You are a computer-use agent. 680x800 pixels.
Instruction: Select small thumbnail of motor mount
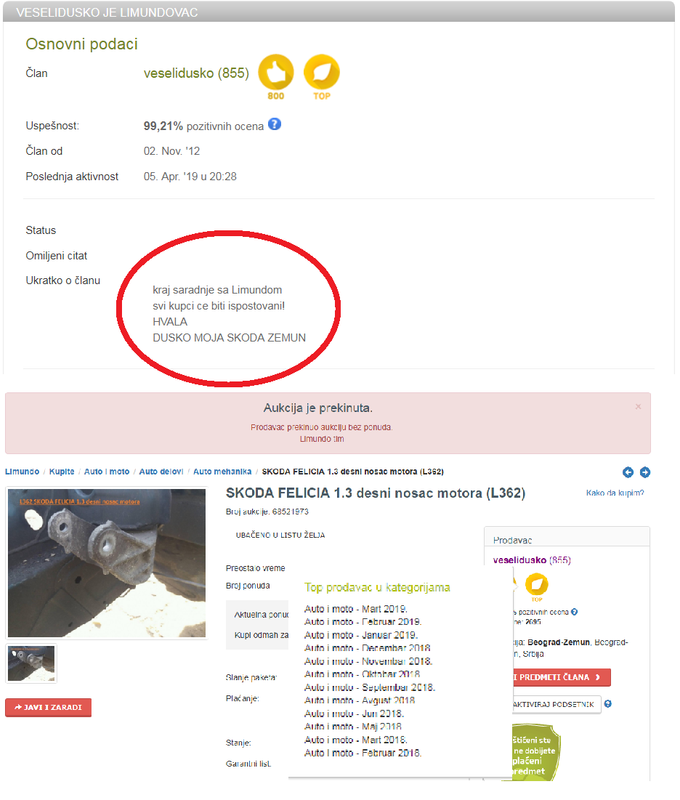click(x=31, y=663)
